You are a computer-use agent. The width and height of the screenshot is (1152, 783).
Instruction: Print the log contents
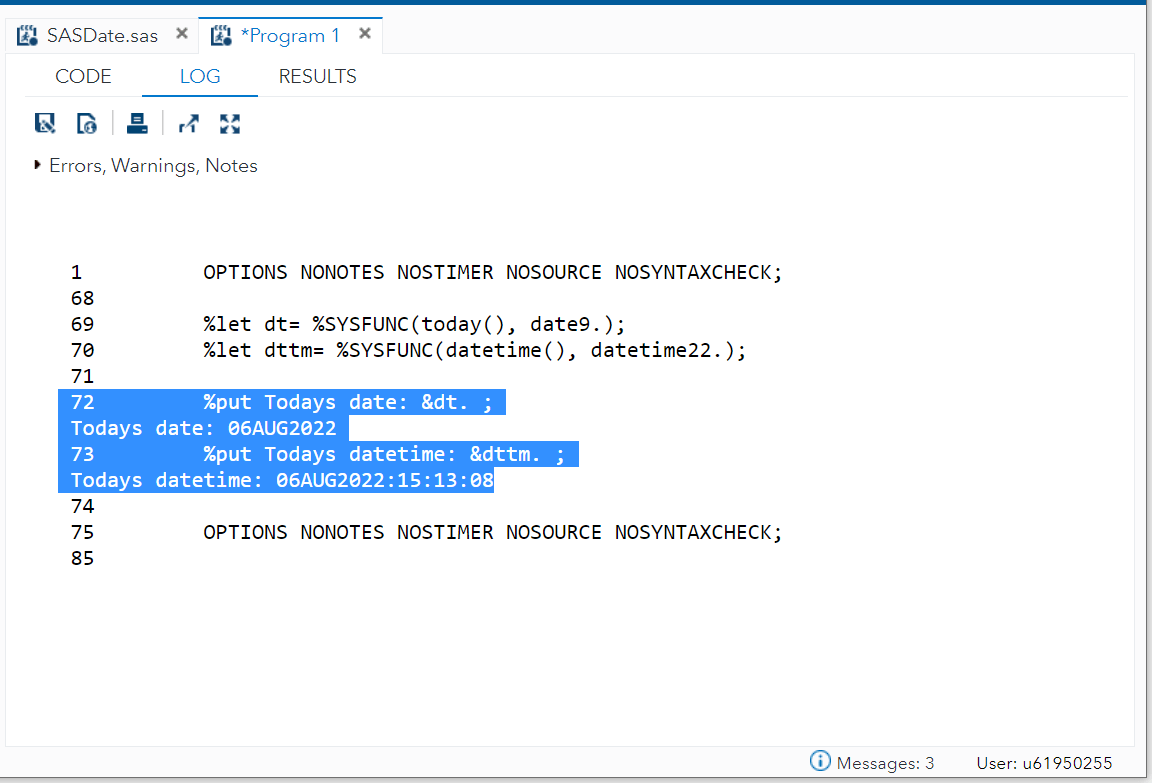[137, 123]
